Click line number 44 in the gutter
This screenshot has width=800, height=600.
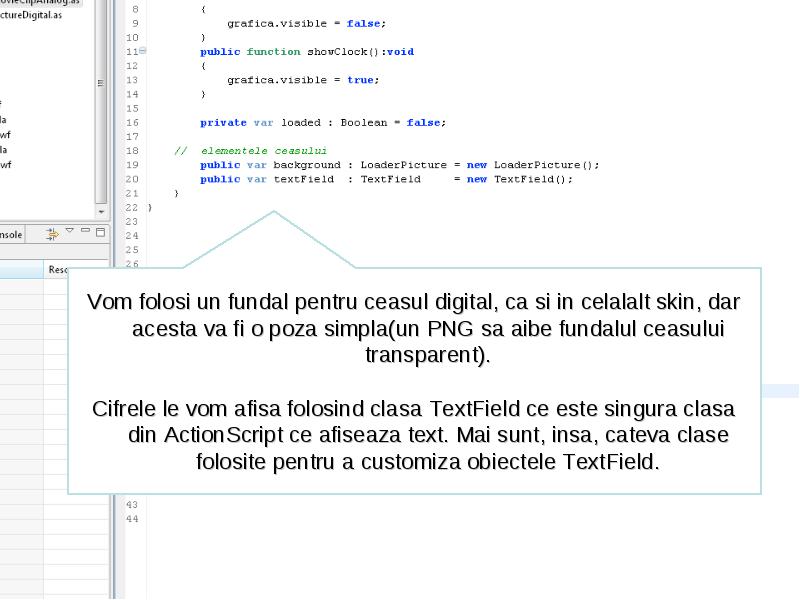(x=132, y=519)
